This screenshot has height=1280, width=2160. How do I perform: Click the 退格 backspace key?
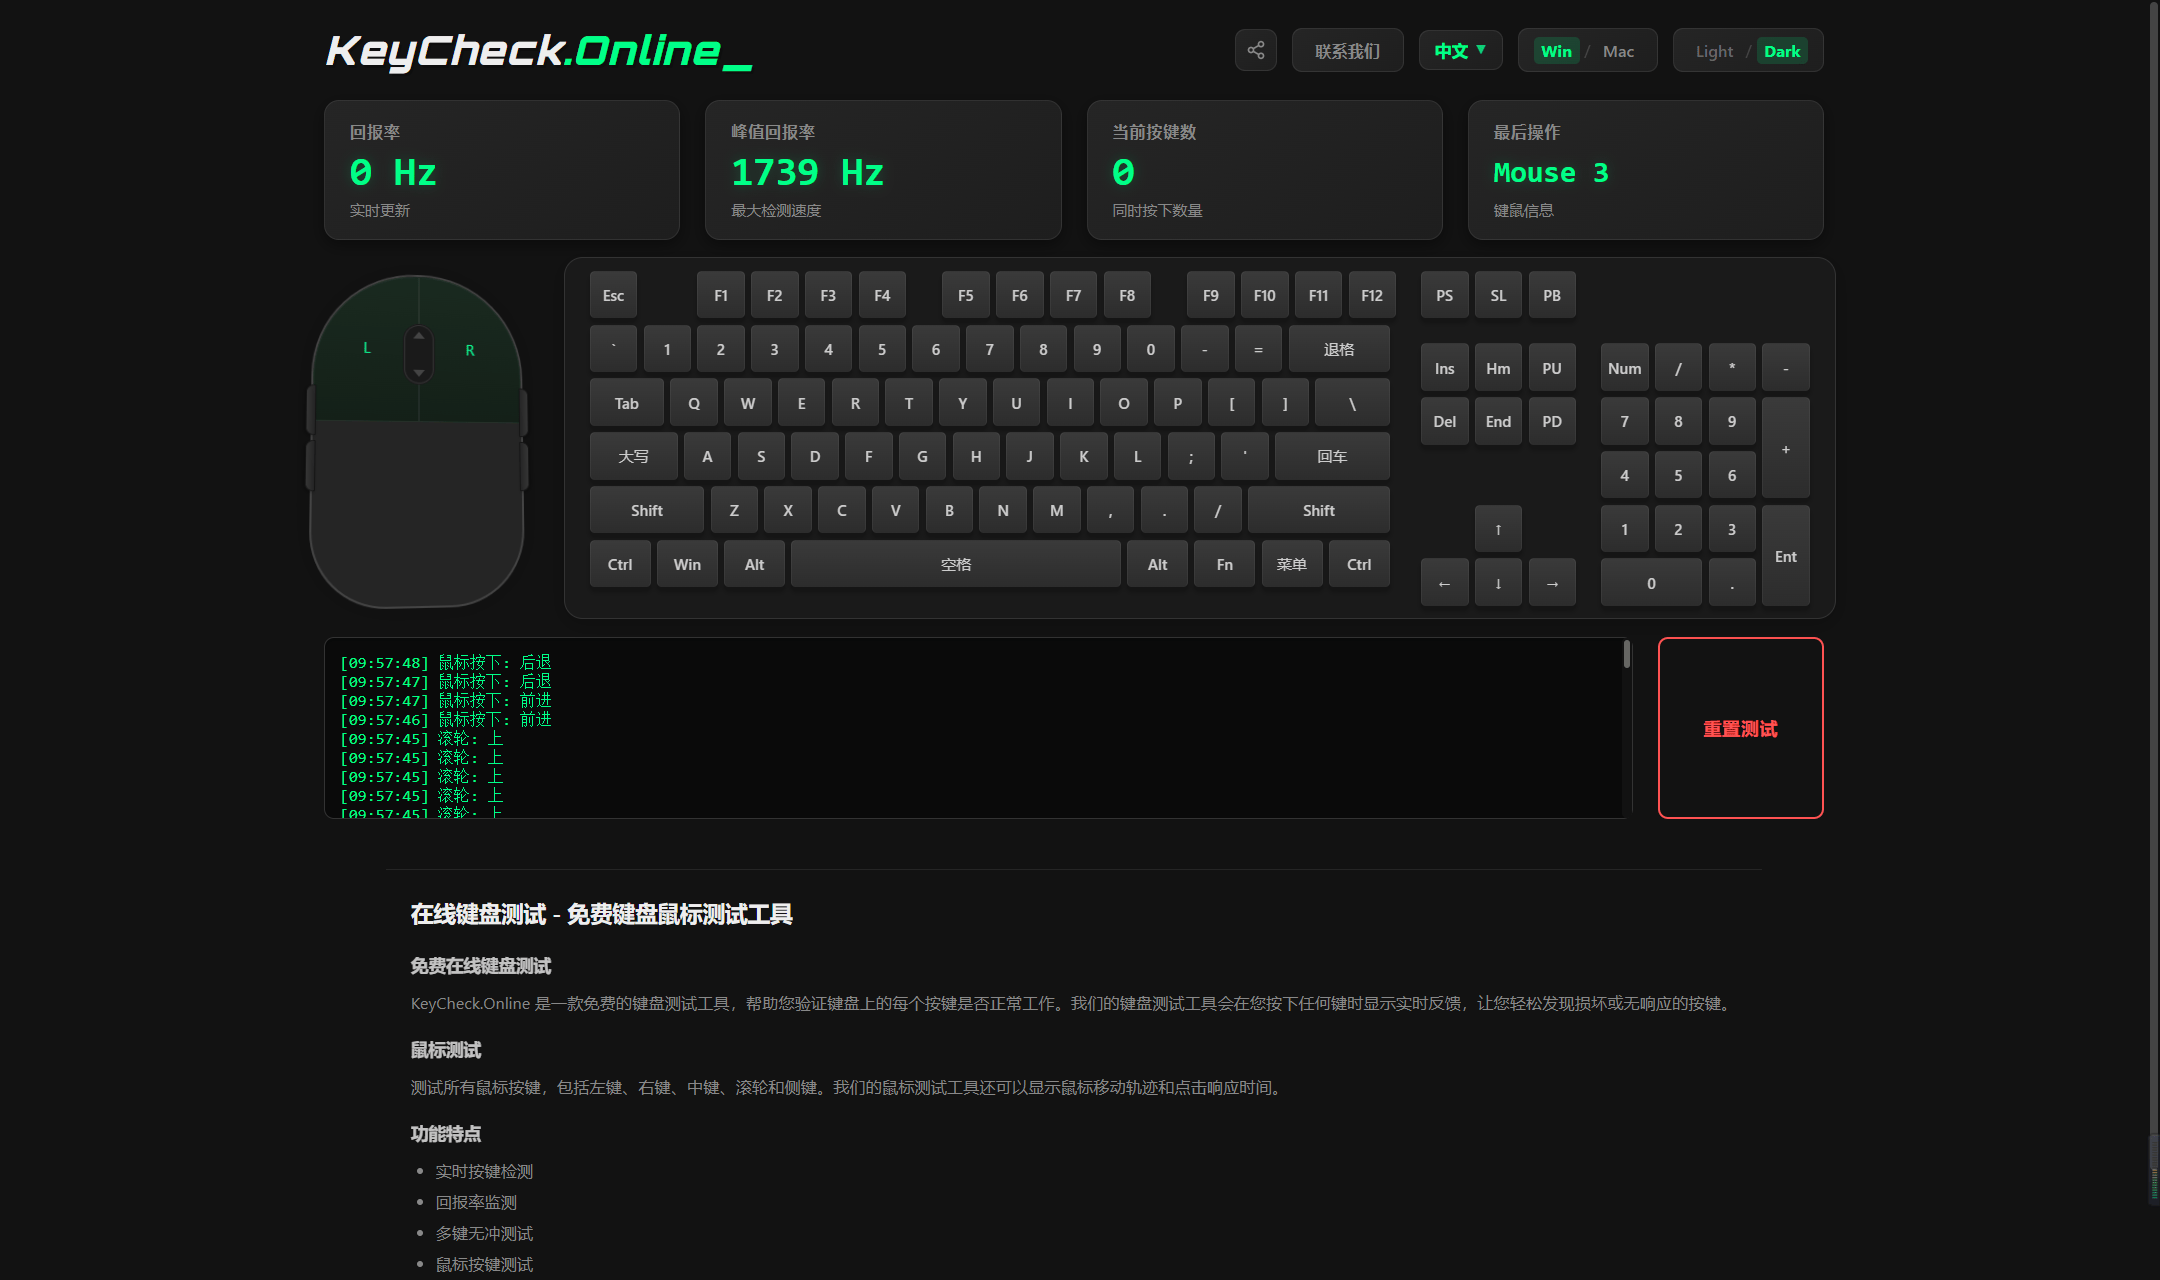(x=1339, y=349)
